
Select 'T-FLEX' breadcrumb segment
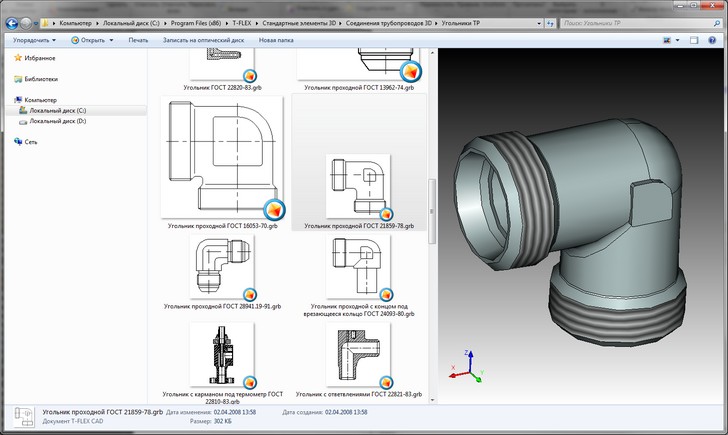(x=241, y=23)
